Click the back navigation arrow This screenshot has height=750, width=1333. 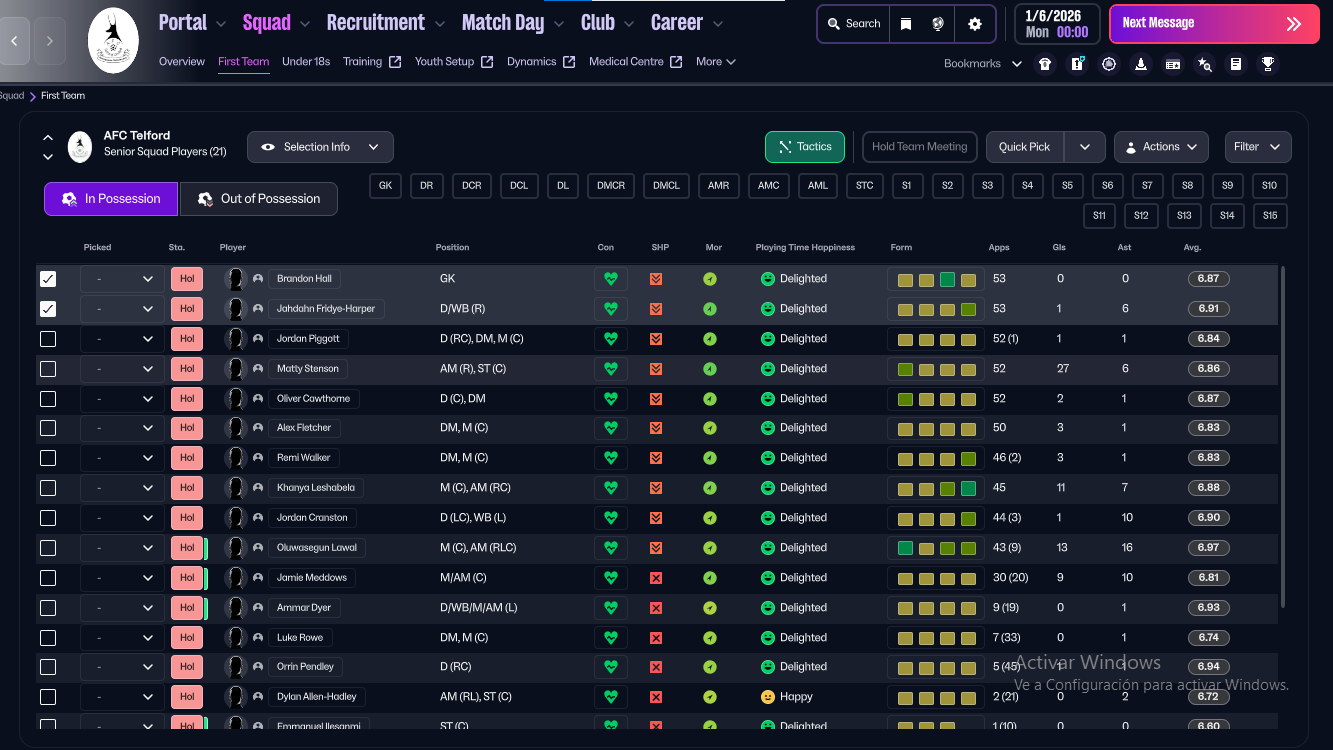14,41
